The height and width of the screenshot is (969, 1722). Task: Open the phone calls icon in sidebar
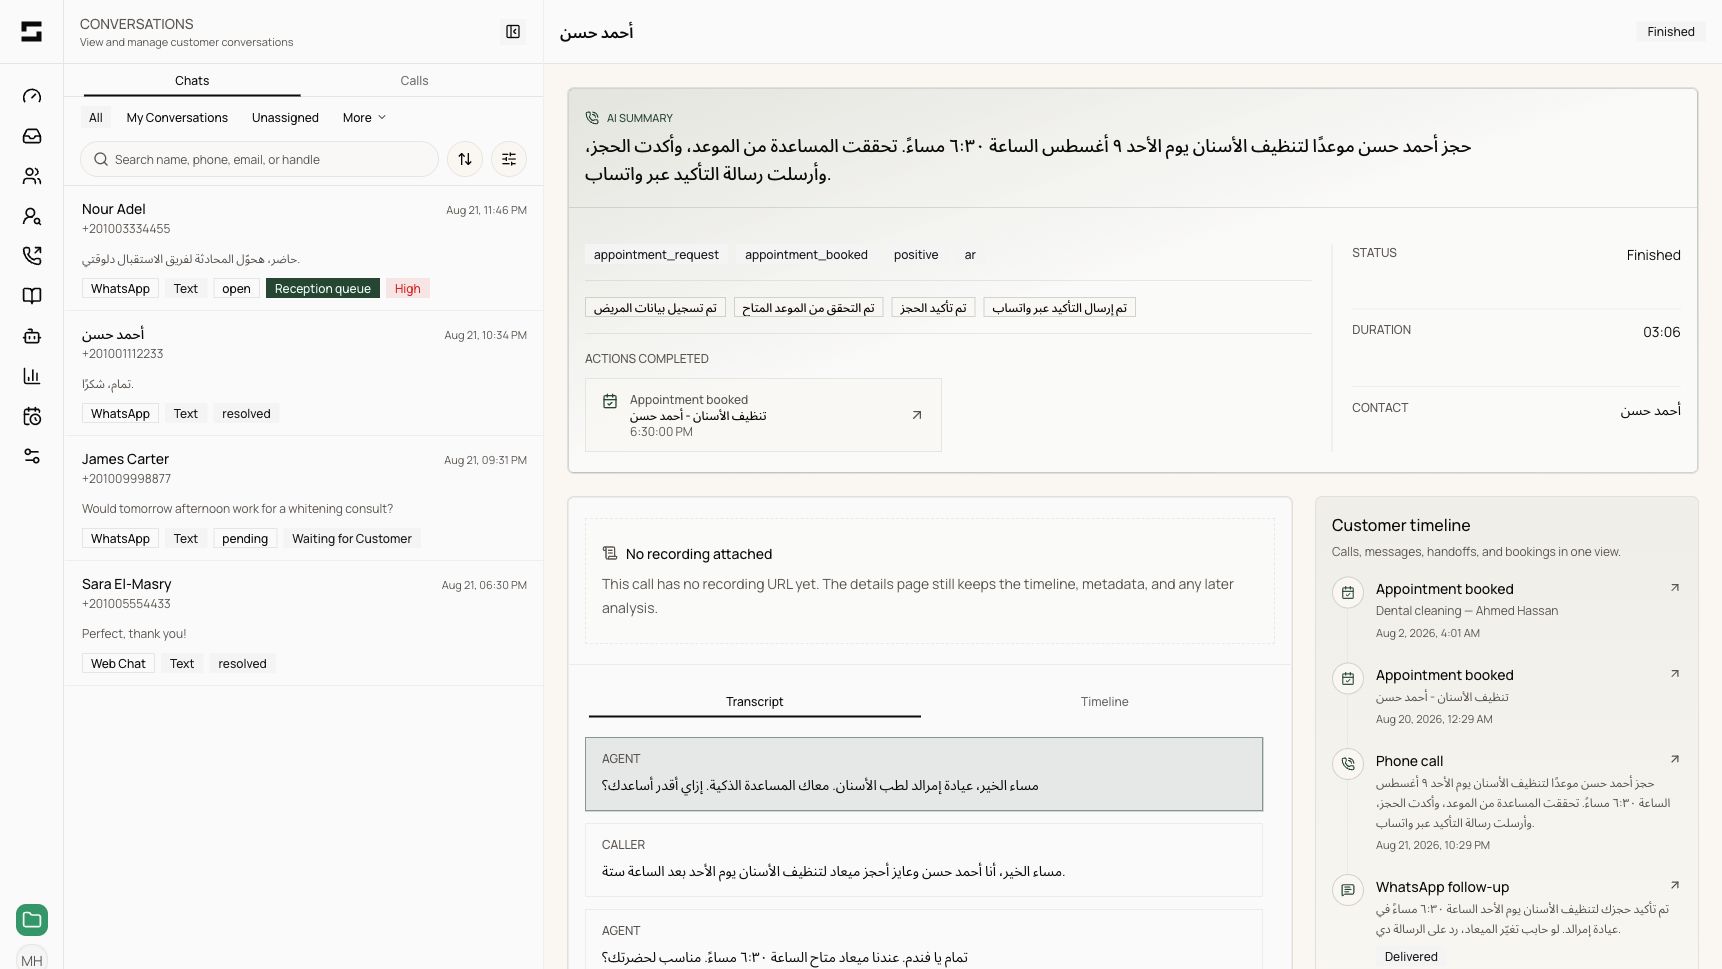[x=32, y=256]
